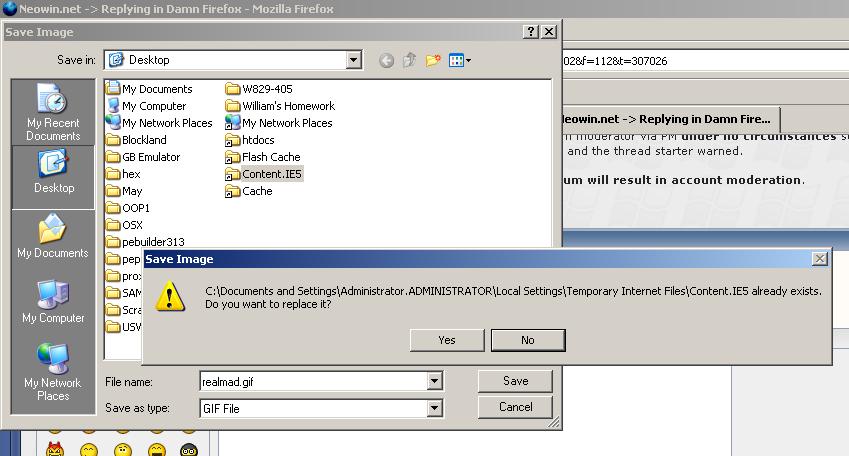The image size is (849, 456).
Task: Select the William's Homework folder
Action: click(x=280, y=106)
